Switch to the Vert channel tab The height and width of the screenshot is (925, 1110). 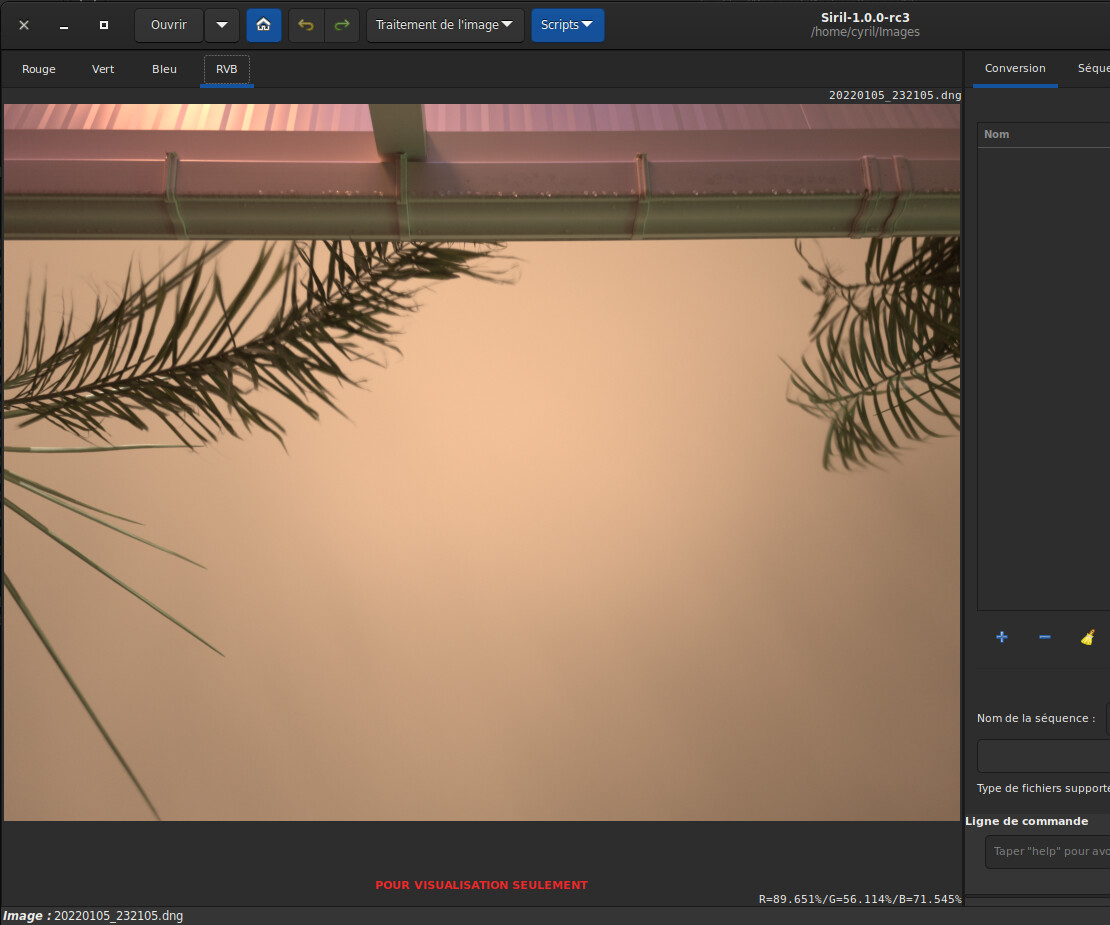coord(103,69)
